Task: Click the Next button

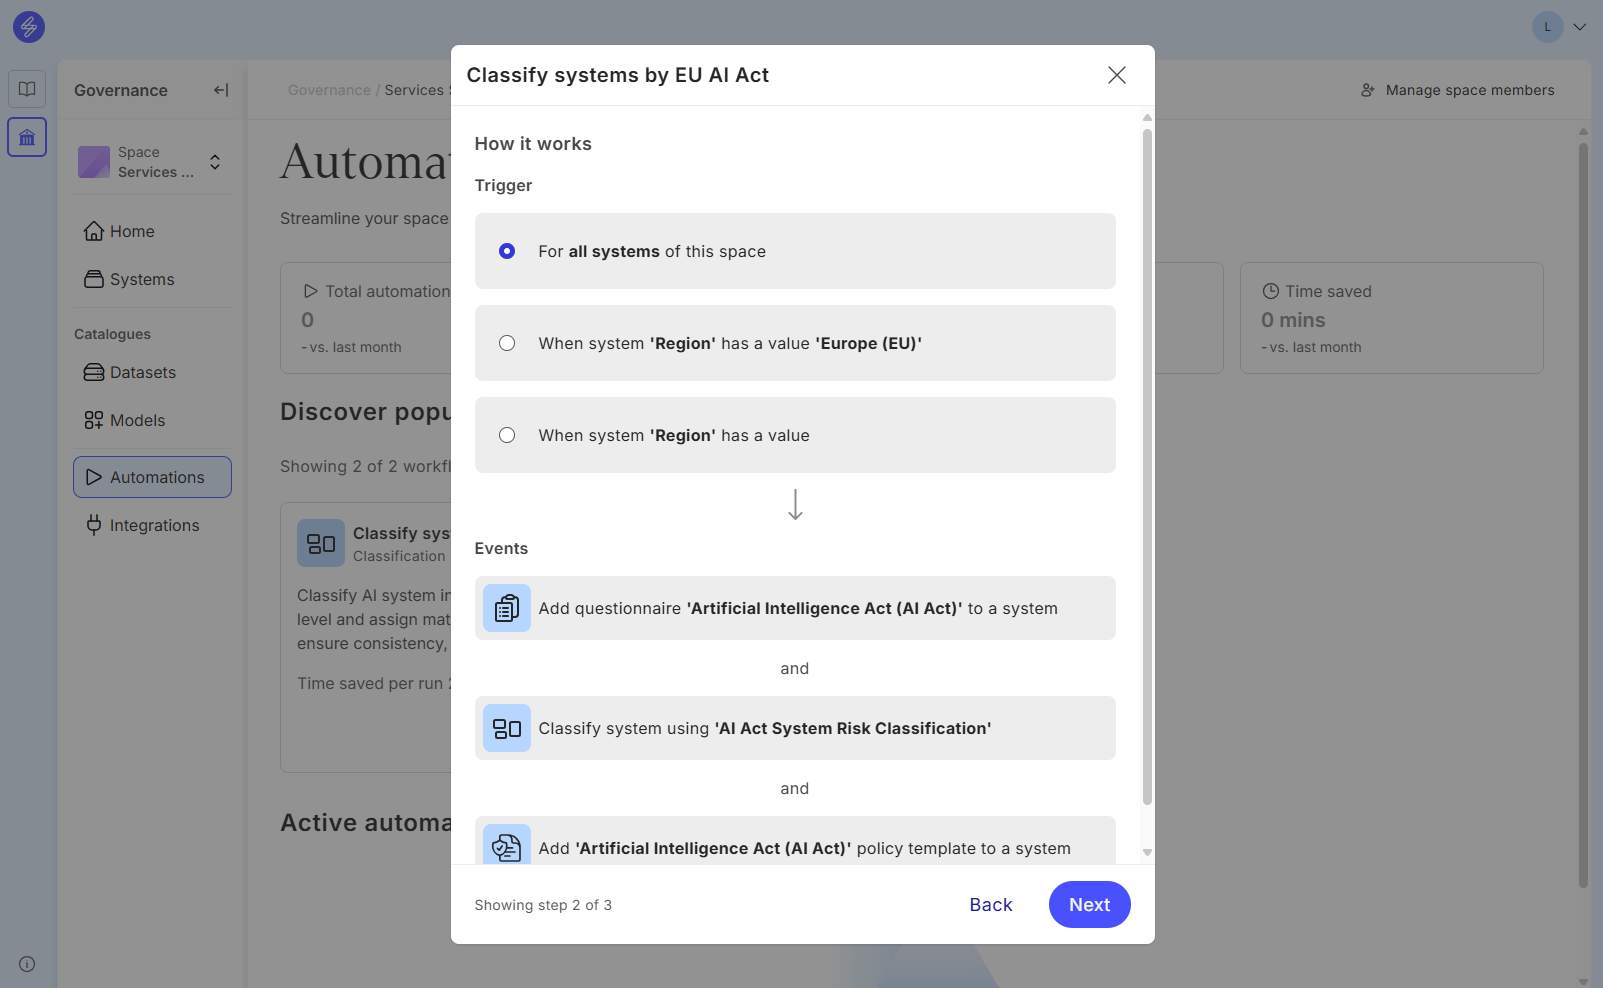Action: pyautogui.click(x=1089, y=904)
